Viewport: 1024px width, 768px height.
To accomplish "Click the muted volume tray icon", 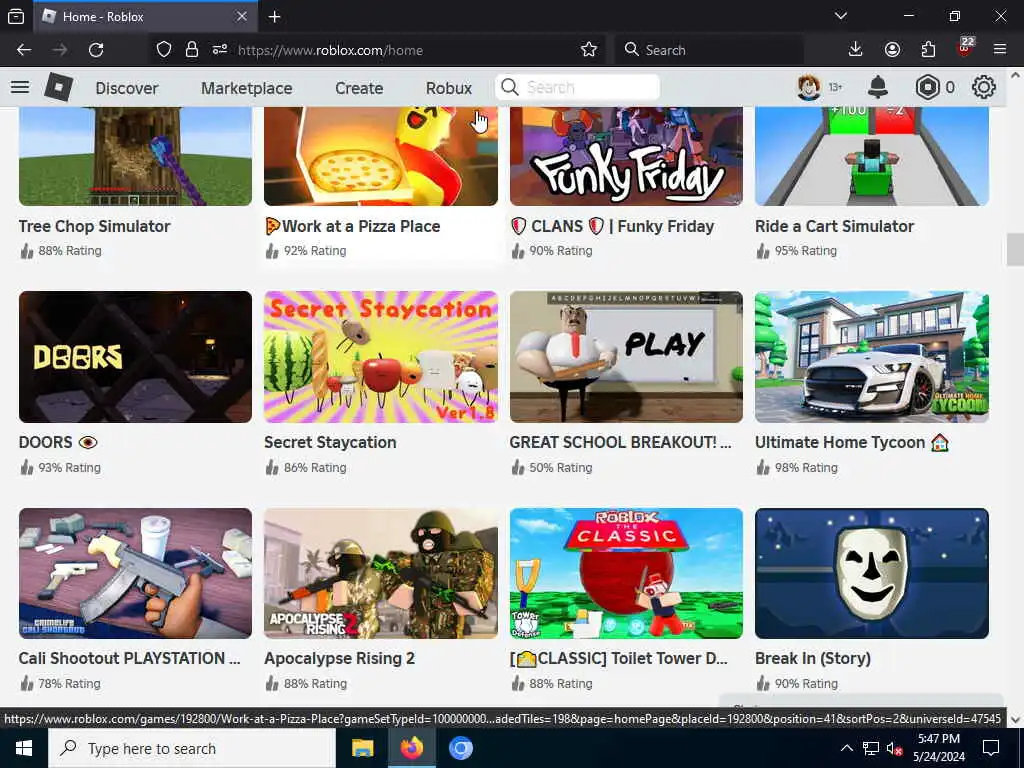I will (x=894, y=748).
